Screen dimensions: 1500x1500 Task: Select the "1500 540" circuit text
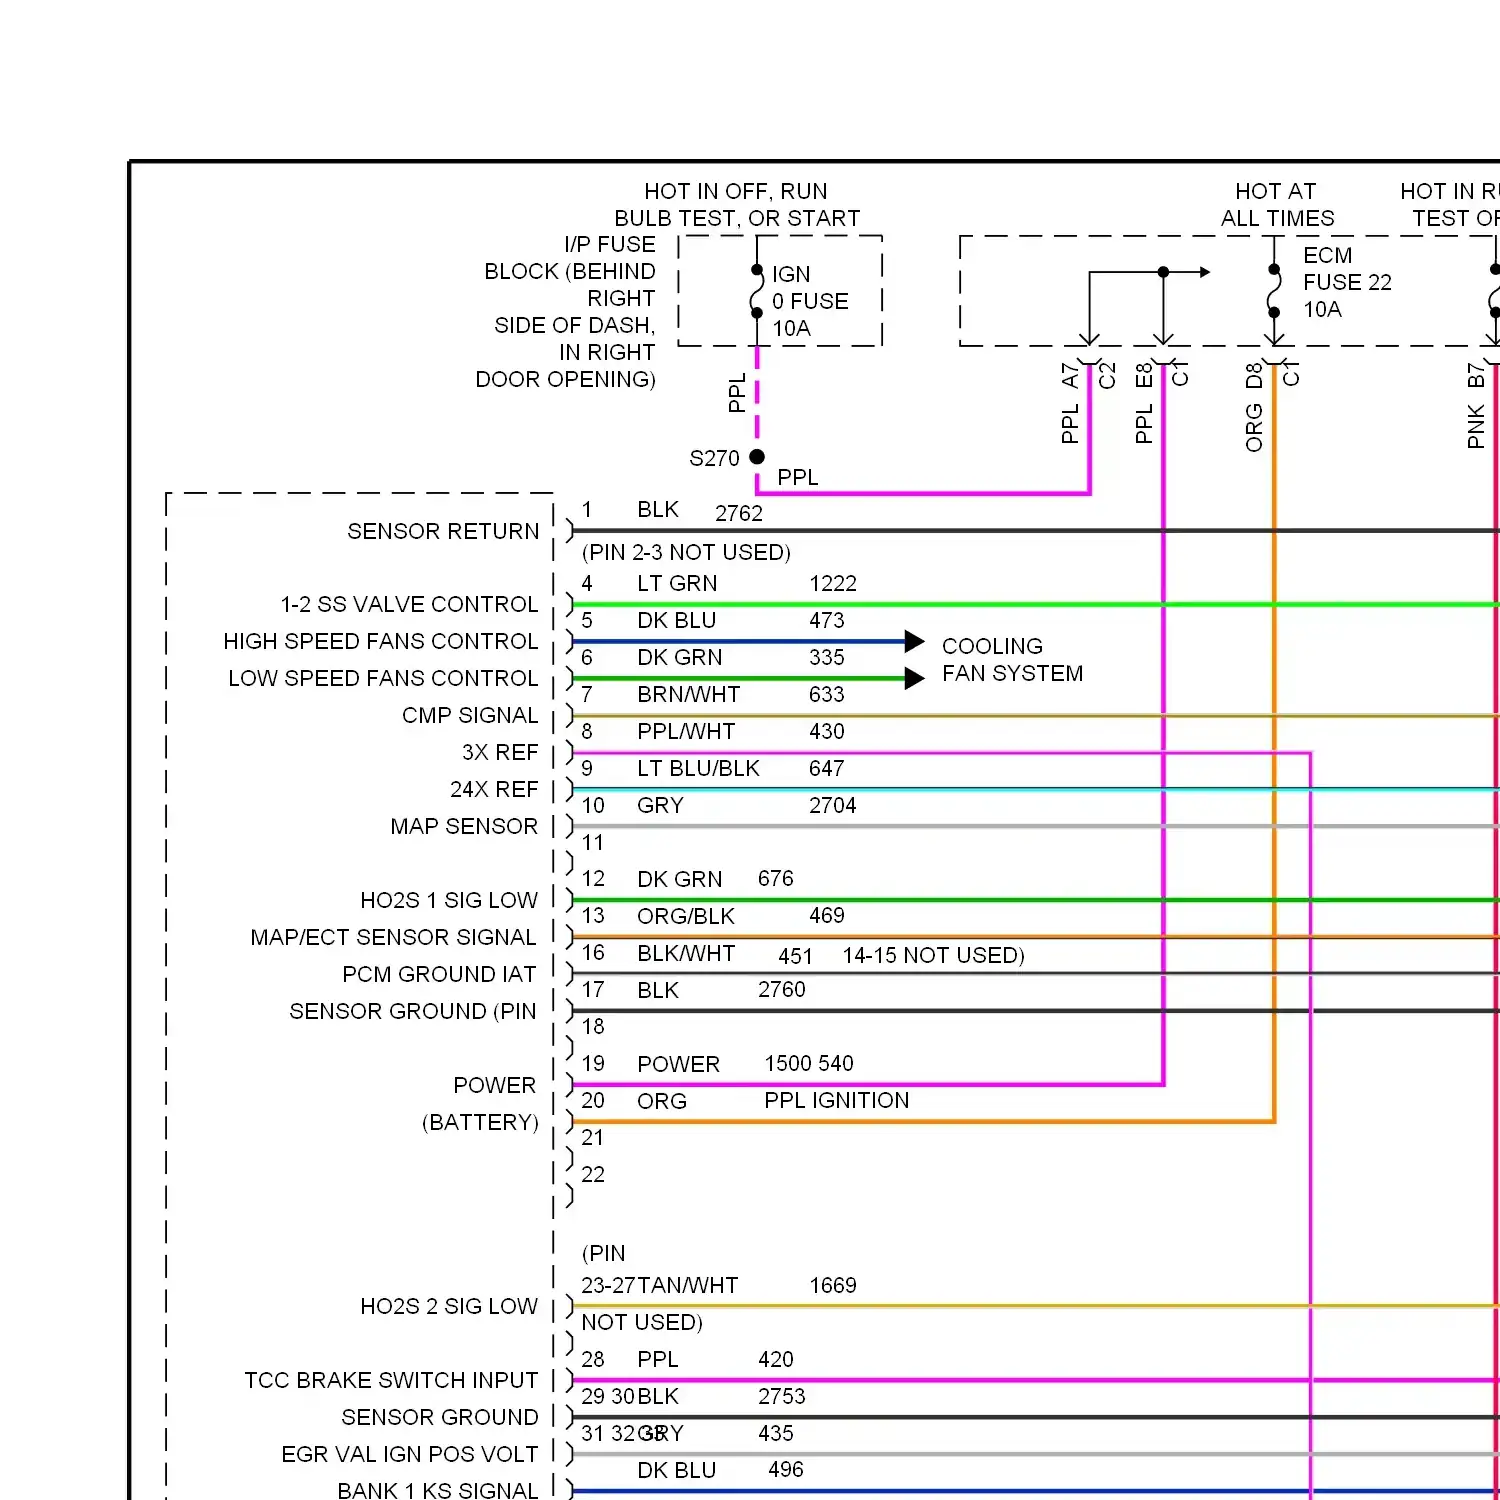[809, 1063]
